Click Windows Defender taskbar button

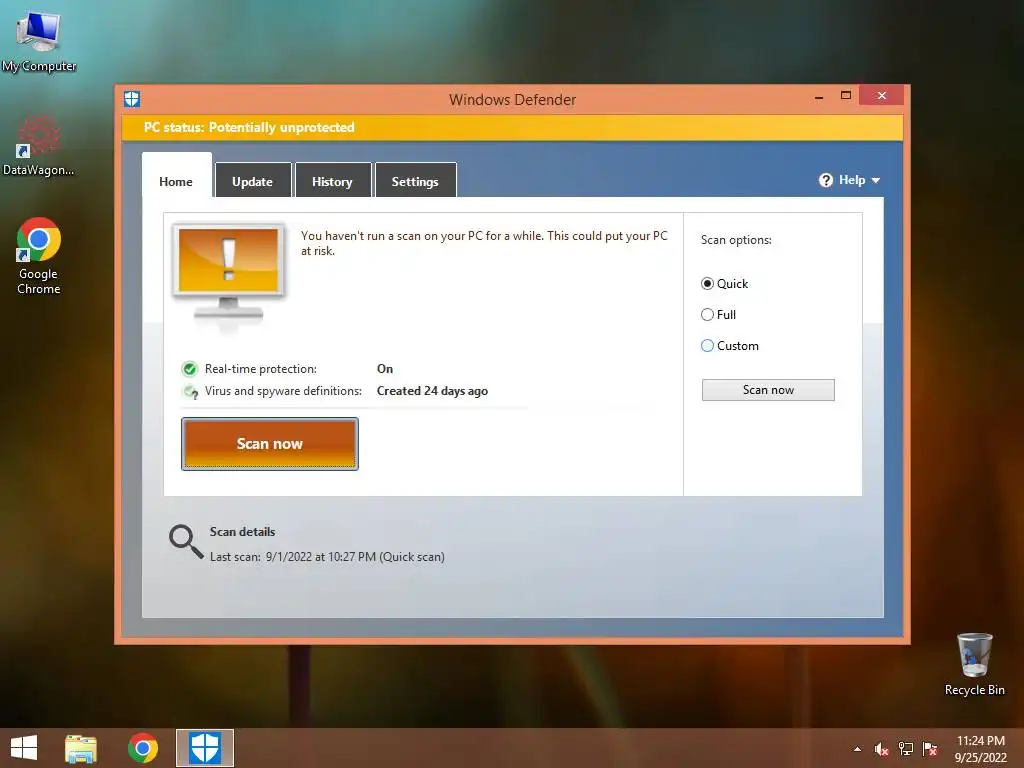pyautogui.click(x=205, y=748)
